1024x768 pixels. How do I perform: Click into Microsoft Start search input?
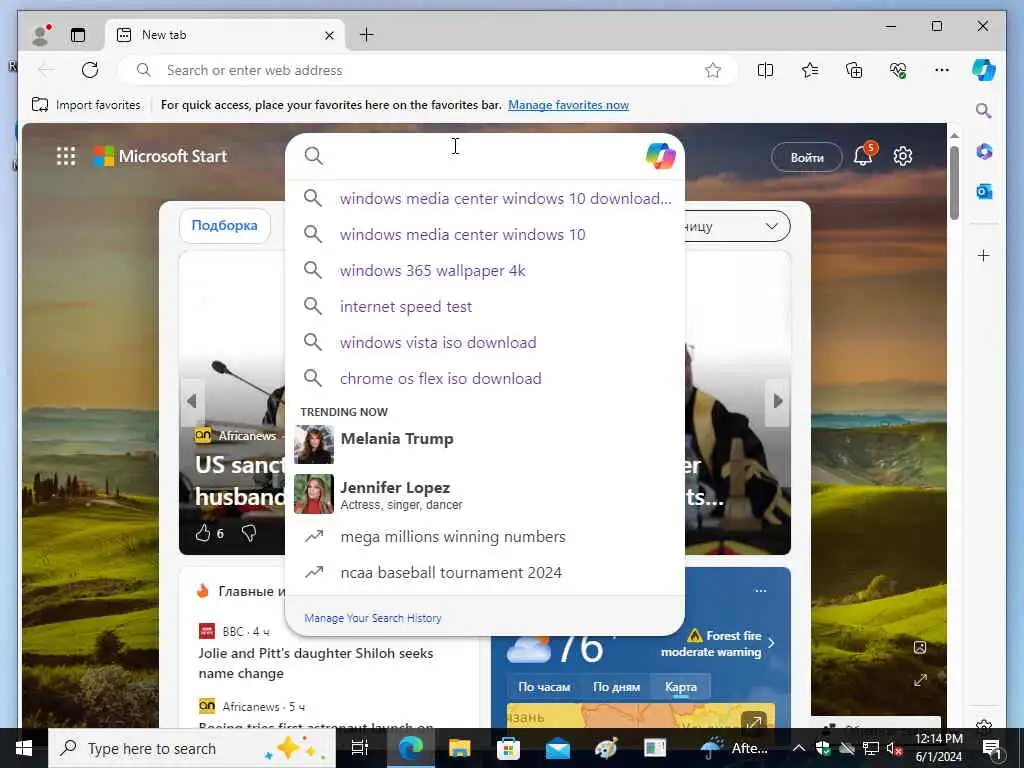[x=483, y=156]
